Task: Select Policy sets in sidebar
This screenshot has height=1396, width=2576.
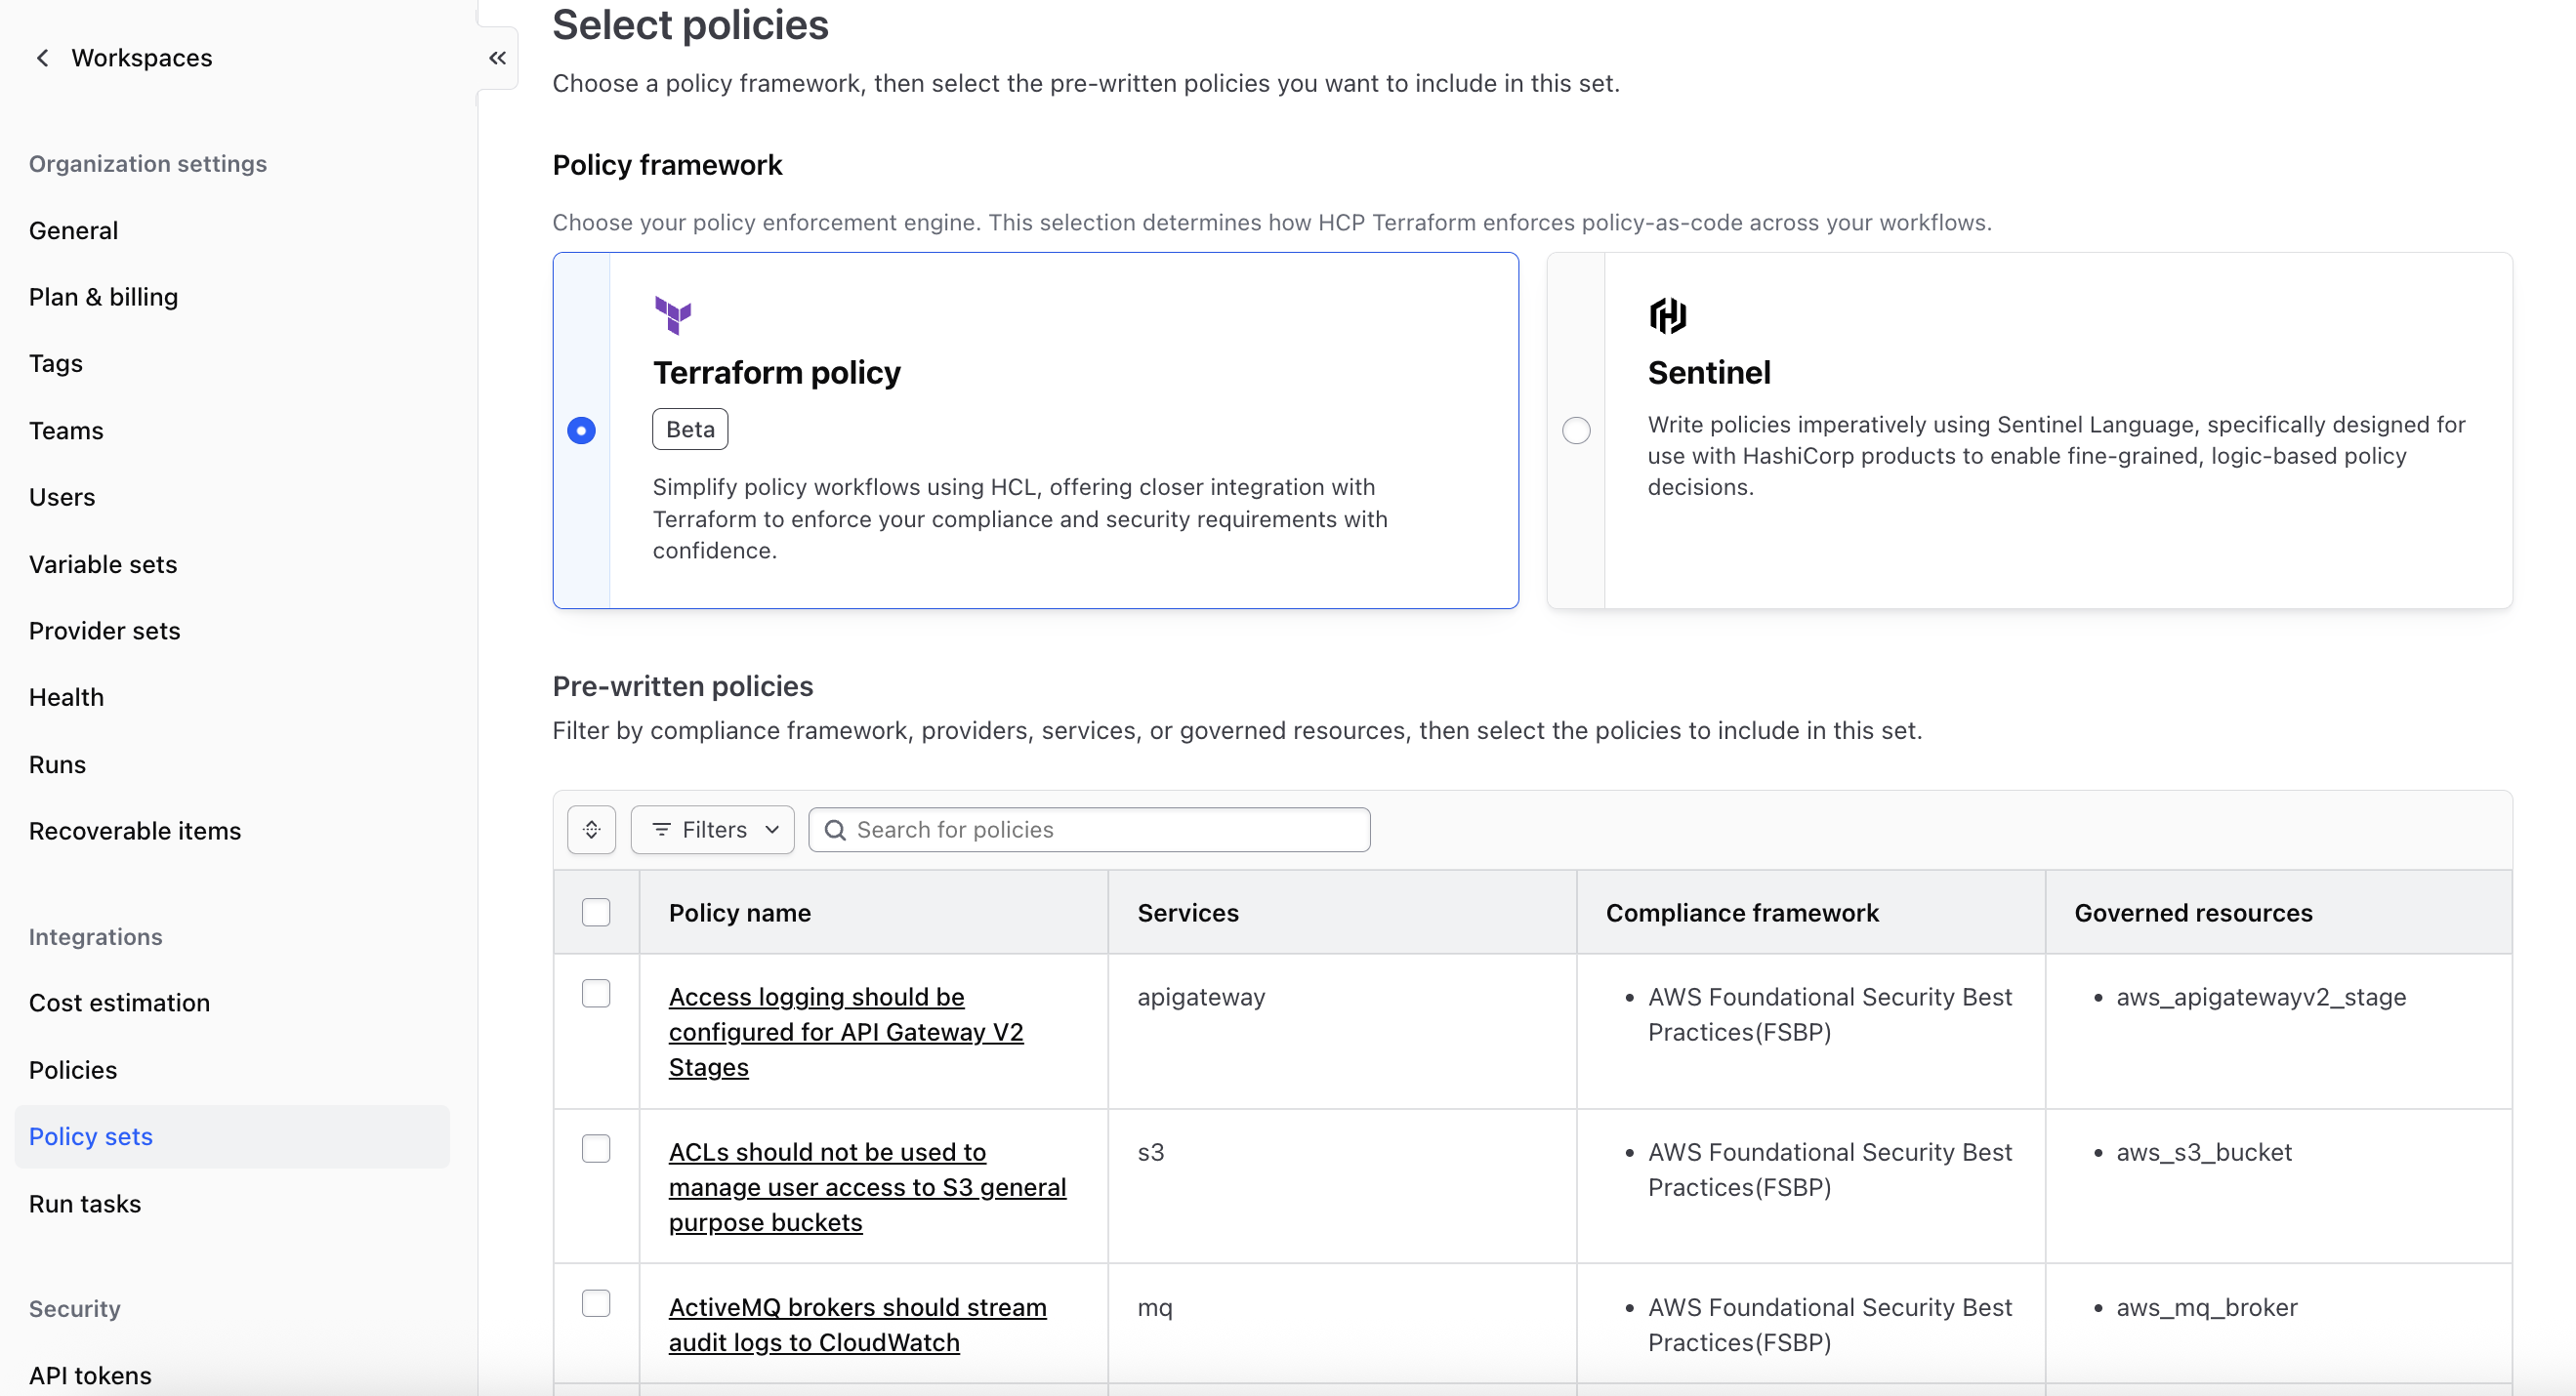Action: pos(232,1137)
